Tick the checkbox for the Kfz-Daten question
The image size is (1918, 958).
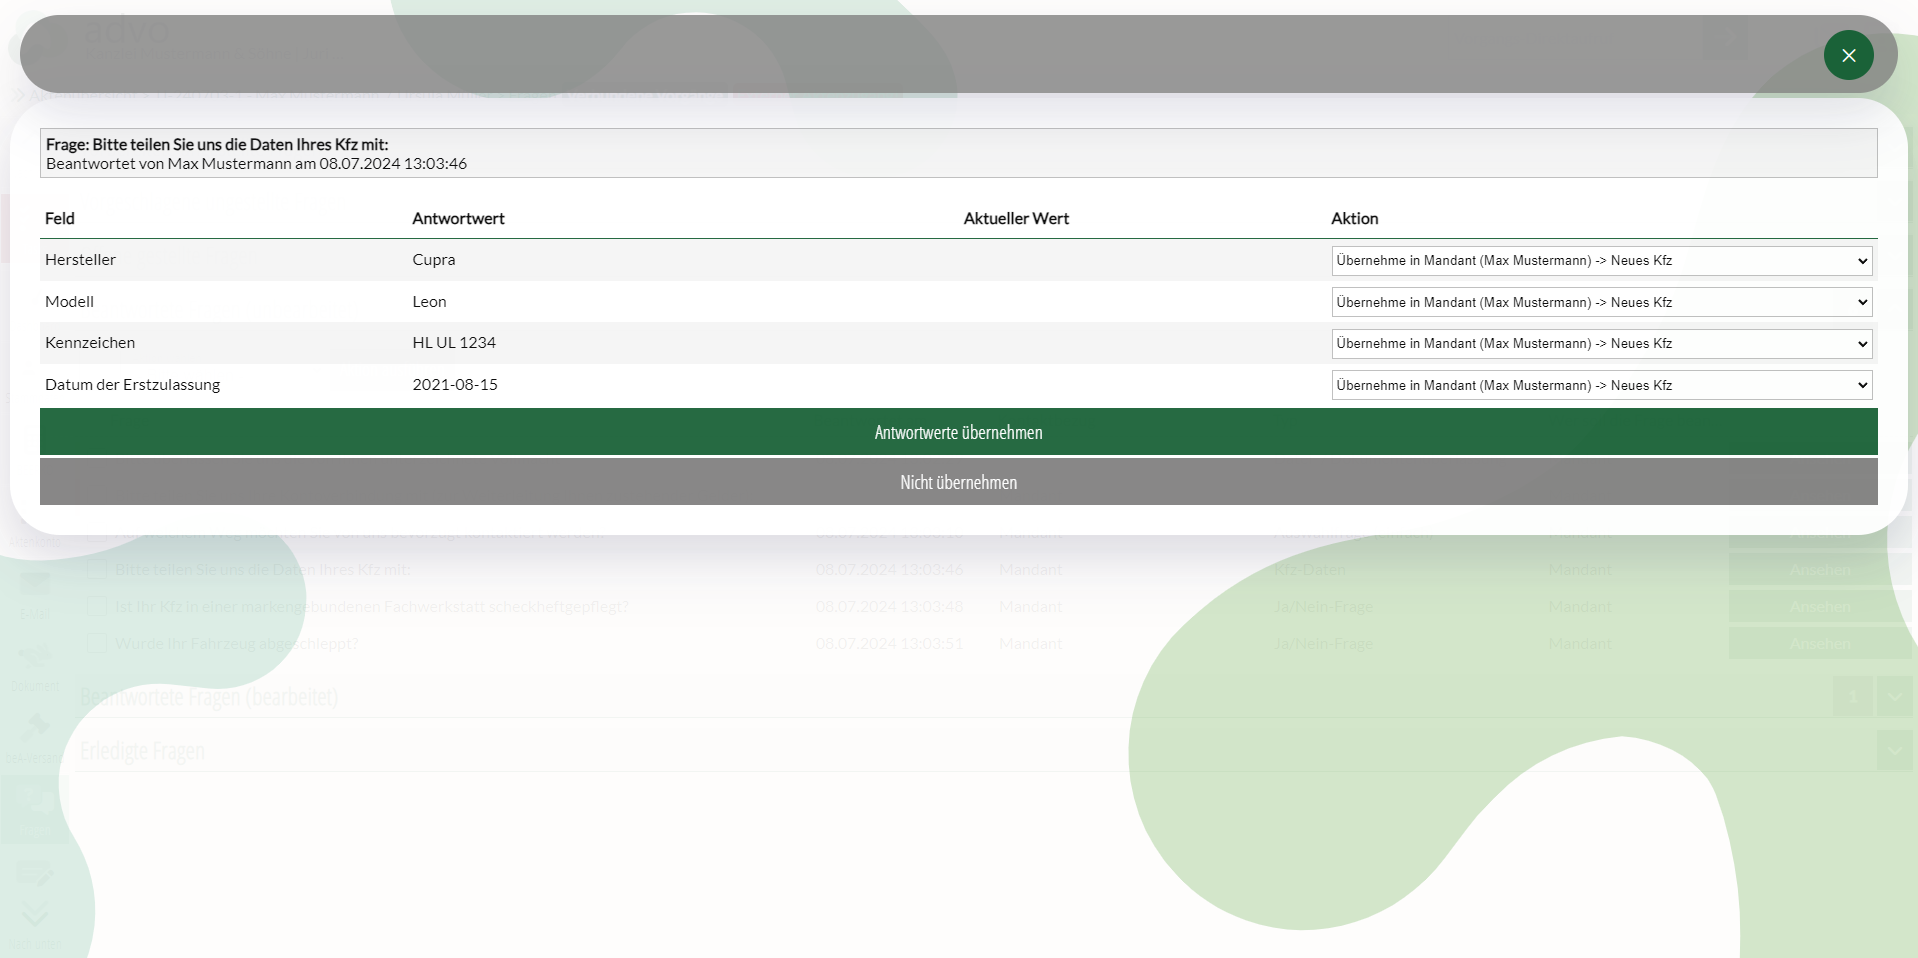point(97,569)
